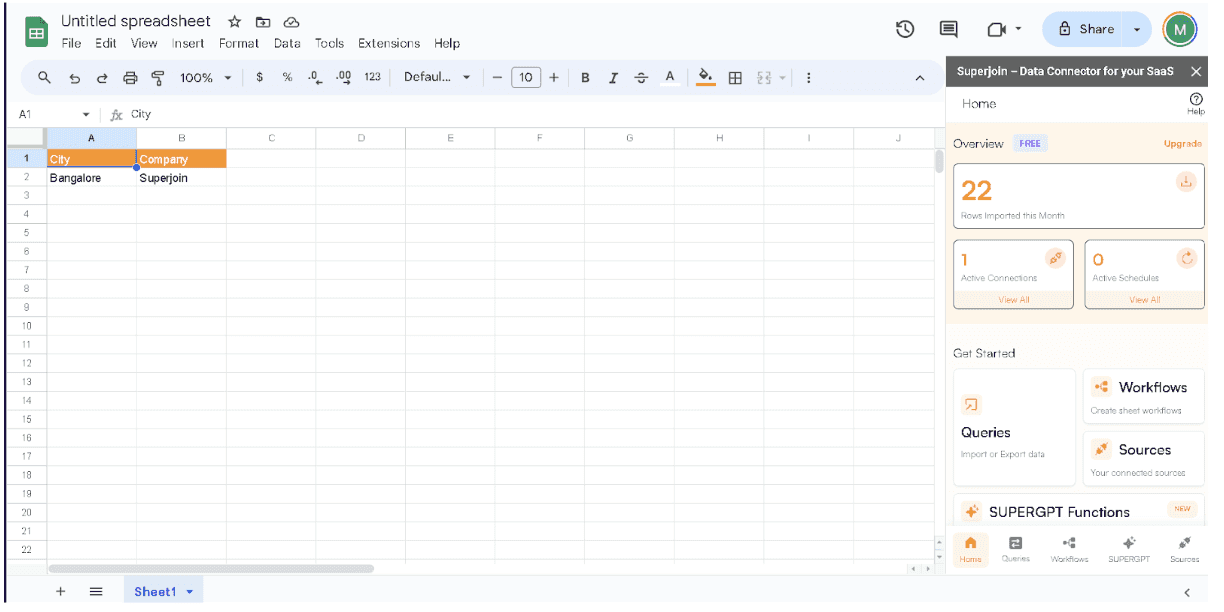The height and width of the screenshot is (612, 1224).
Task: Open more number formats (123)
Action: pyautogui.click(x=373, y=77)
